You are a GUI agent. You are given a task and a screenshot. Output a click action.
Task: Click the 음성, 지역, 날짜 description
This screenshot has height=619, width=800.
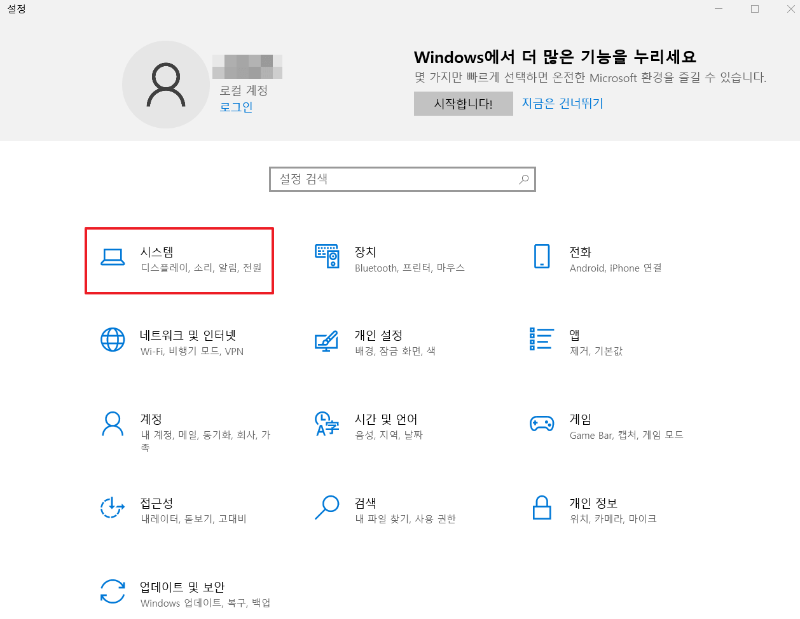point(389,435)
